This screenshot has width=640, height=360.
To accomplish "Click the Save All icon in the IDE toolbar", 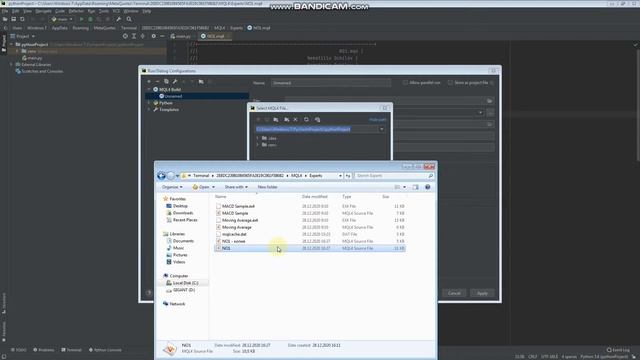I will (x=13, y=19).
